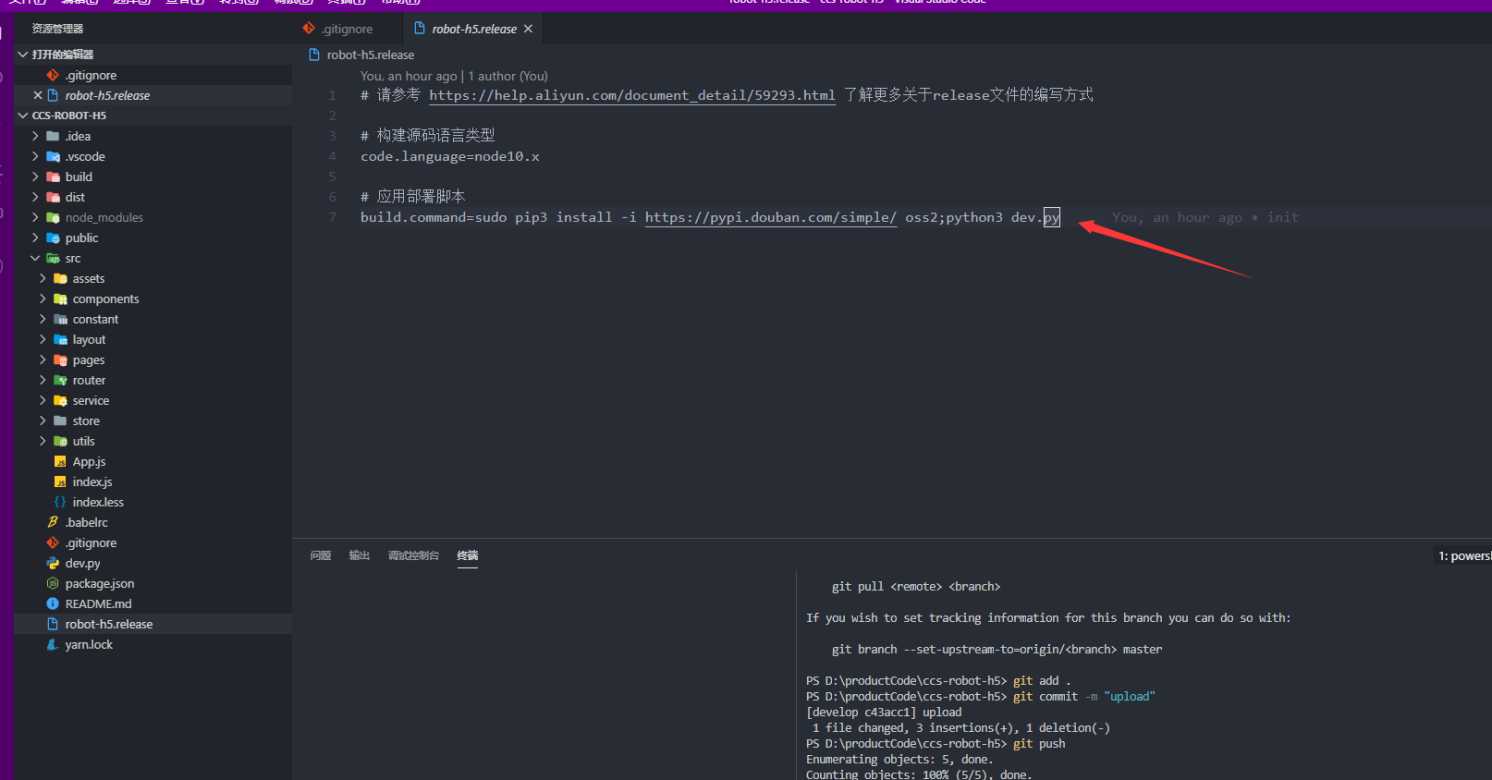This screenshot has width=1492, height=780.
Task: Click the Yarn icon beside yarn.lock
Action: click(x=53, y=645)
